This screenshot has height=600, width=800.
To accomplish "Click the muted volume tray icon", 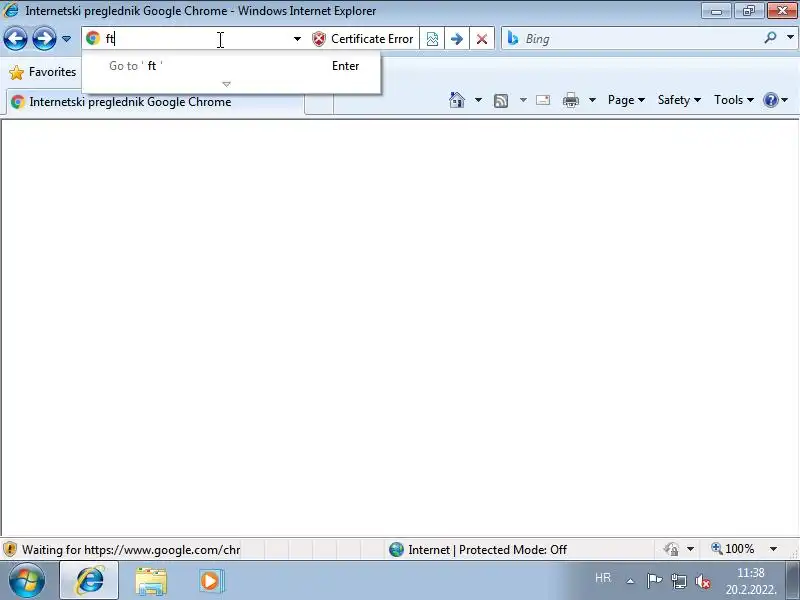I will (x=703, y=581).
